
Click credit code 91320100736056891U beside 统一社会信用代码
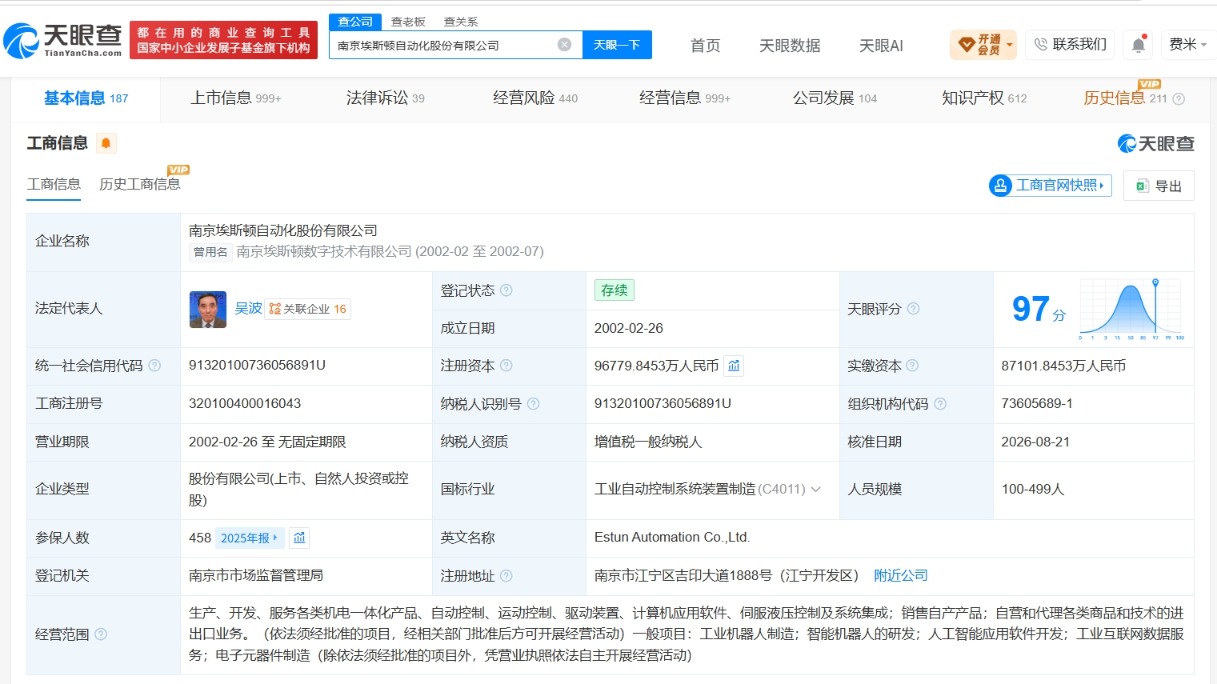257,366
